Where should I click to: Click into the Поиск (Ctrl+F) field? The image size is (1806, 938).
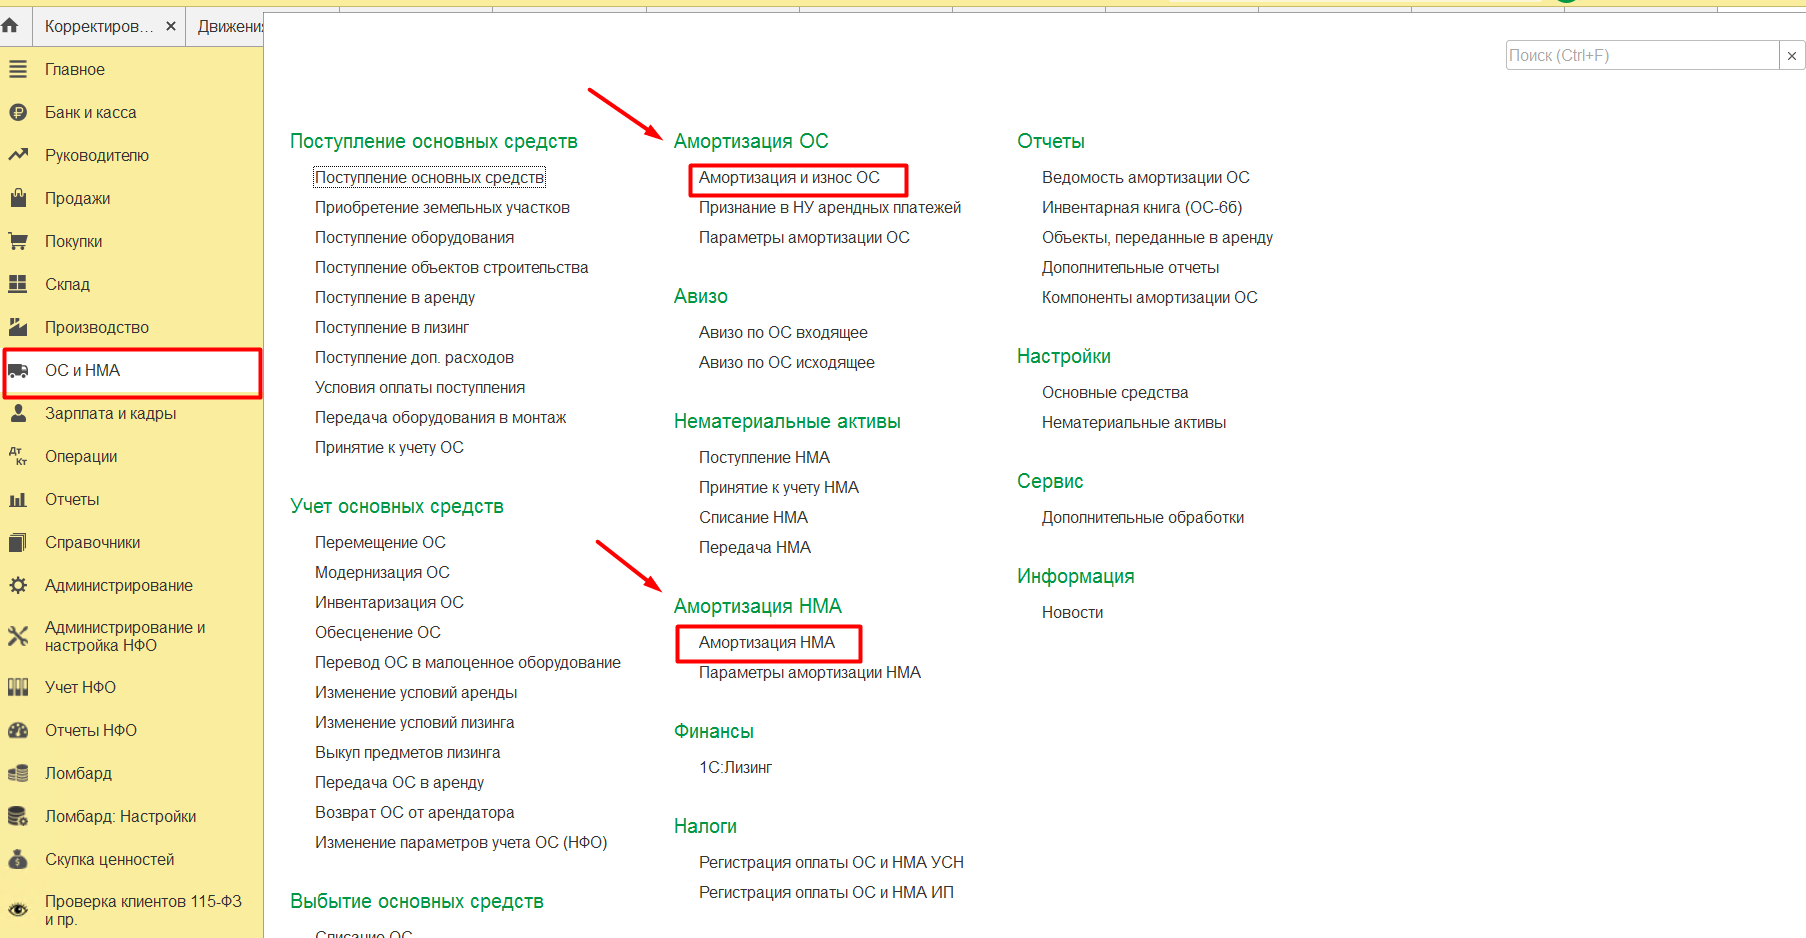coord(1640,56)
